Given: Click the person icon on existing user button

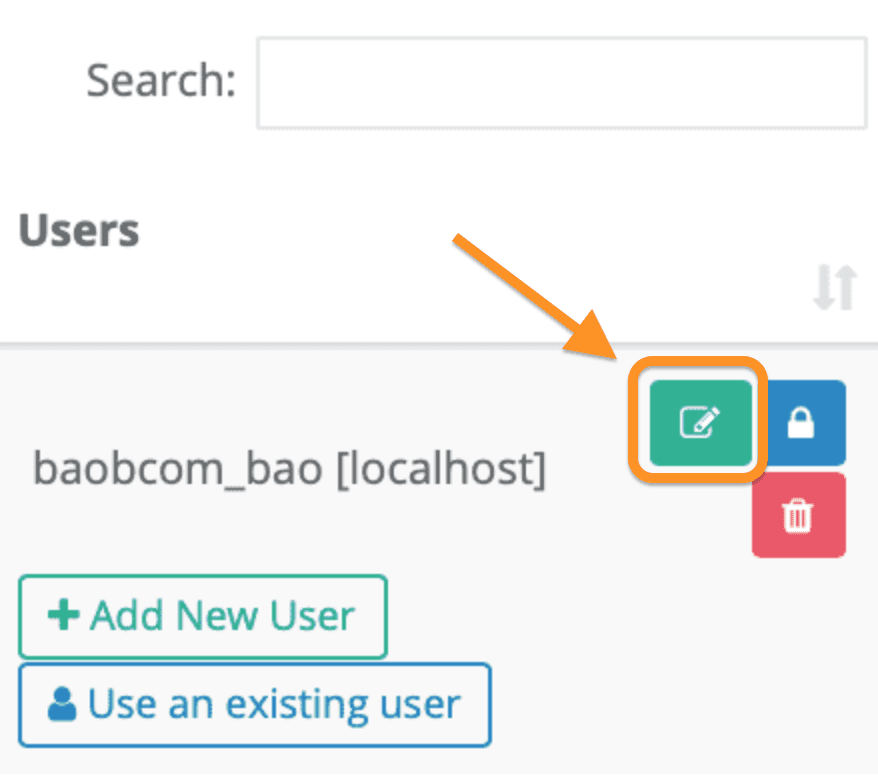Looking at the screenshot, I should (x=62, y=704).
